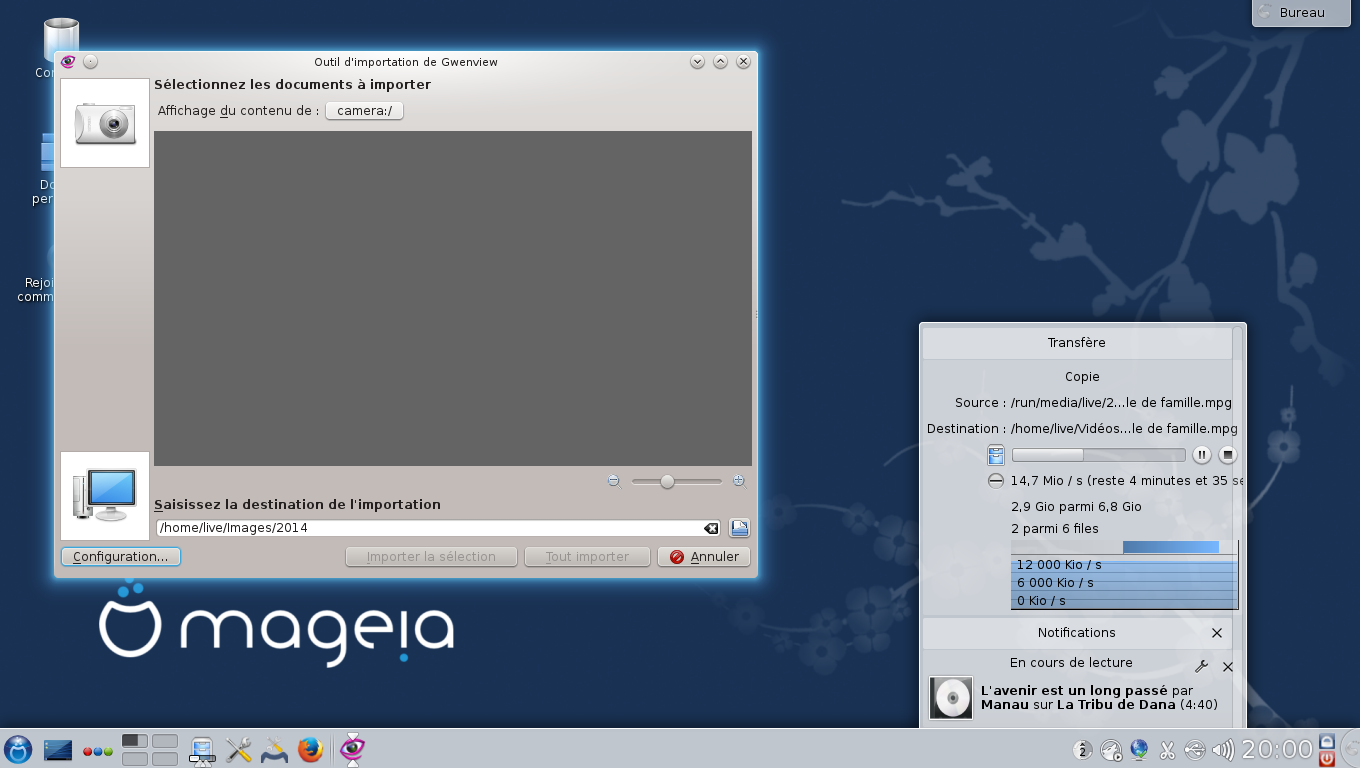Close the Notifications section

(x=1217, y=633)
